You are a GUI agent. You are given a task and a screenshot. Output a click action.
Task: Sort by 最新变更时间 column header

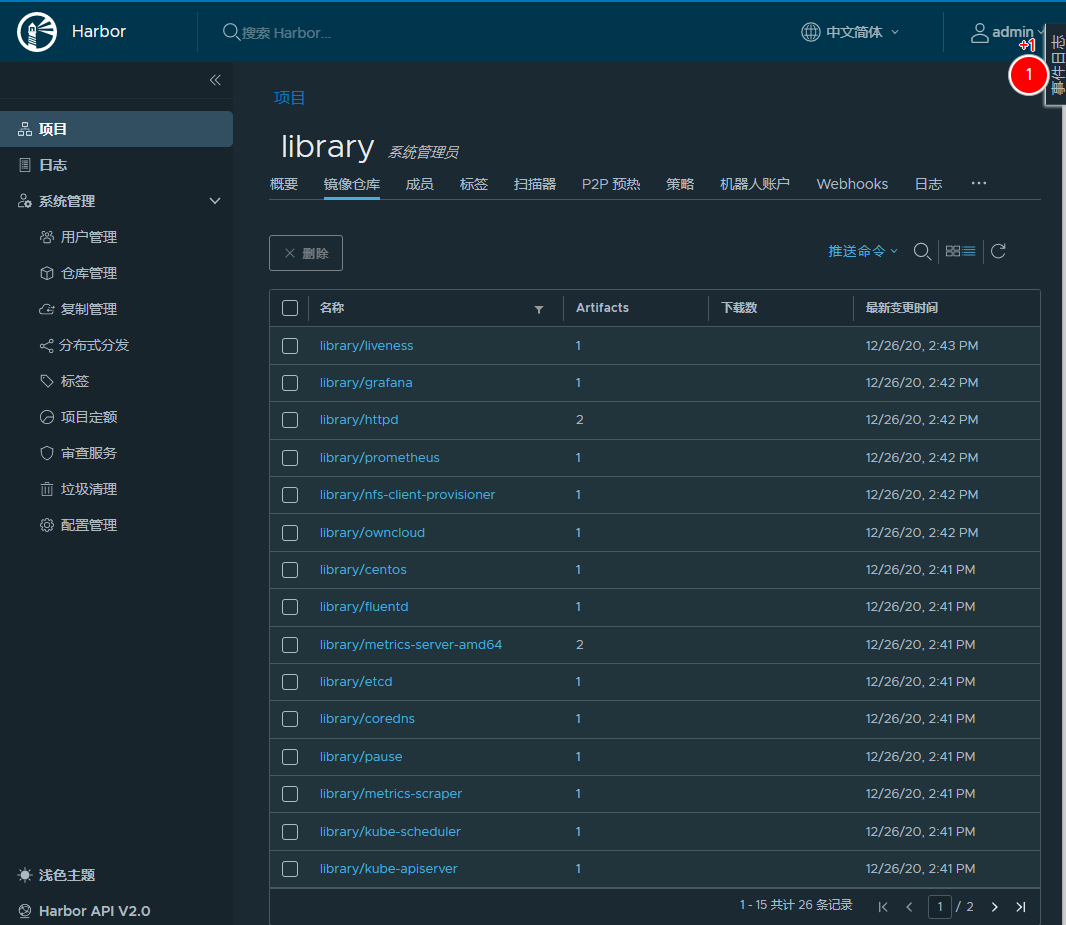click(901, 308)
